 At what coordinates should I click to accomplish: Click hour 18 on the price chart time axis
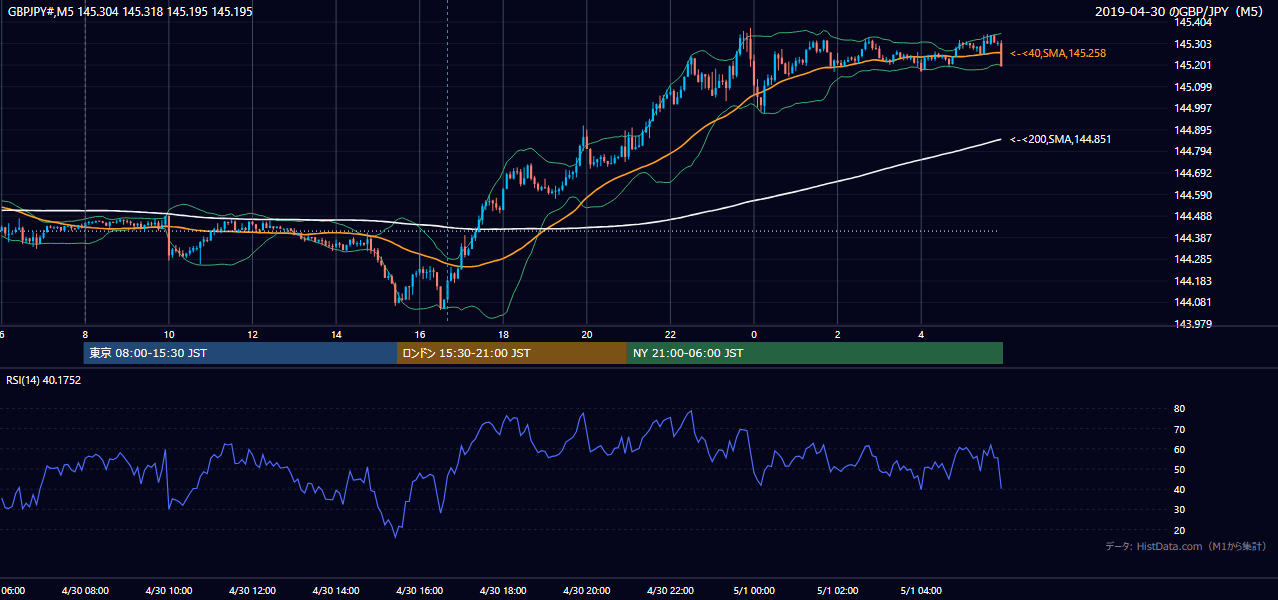click(503, 335)
